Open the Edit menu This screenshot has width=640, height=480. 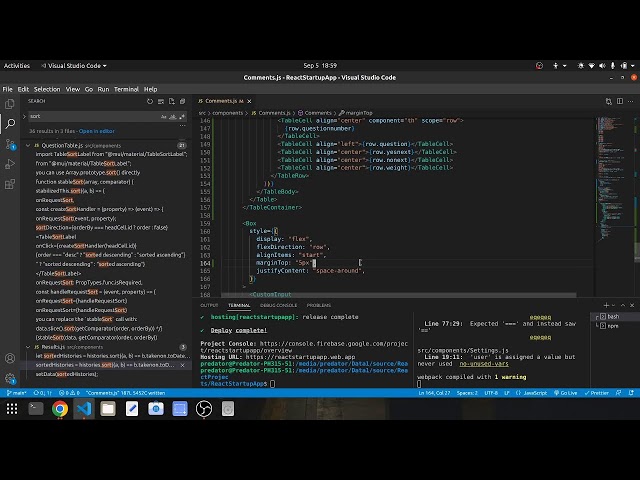click(x=23, y=89)
